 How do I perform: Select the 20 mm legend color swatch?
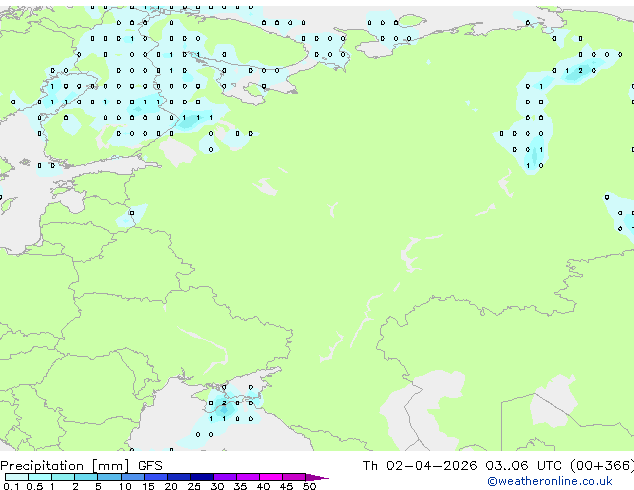point(179,477)
